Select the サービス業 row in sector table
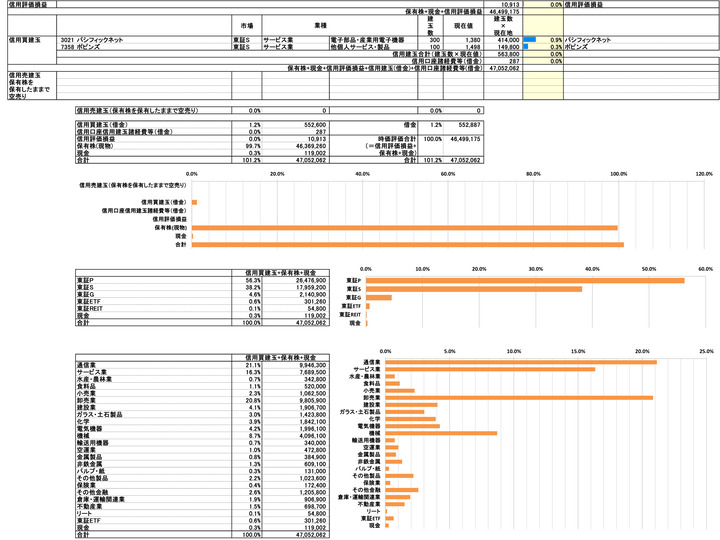 point(202,372)
